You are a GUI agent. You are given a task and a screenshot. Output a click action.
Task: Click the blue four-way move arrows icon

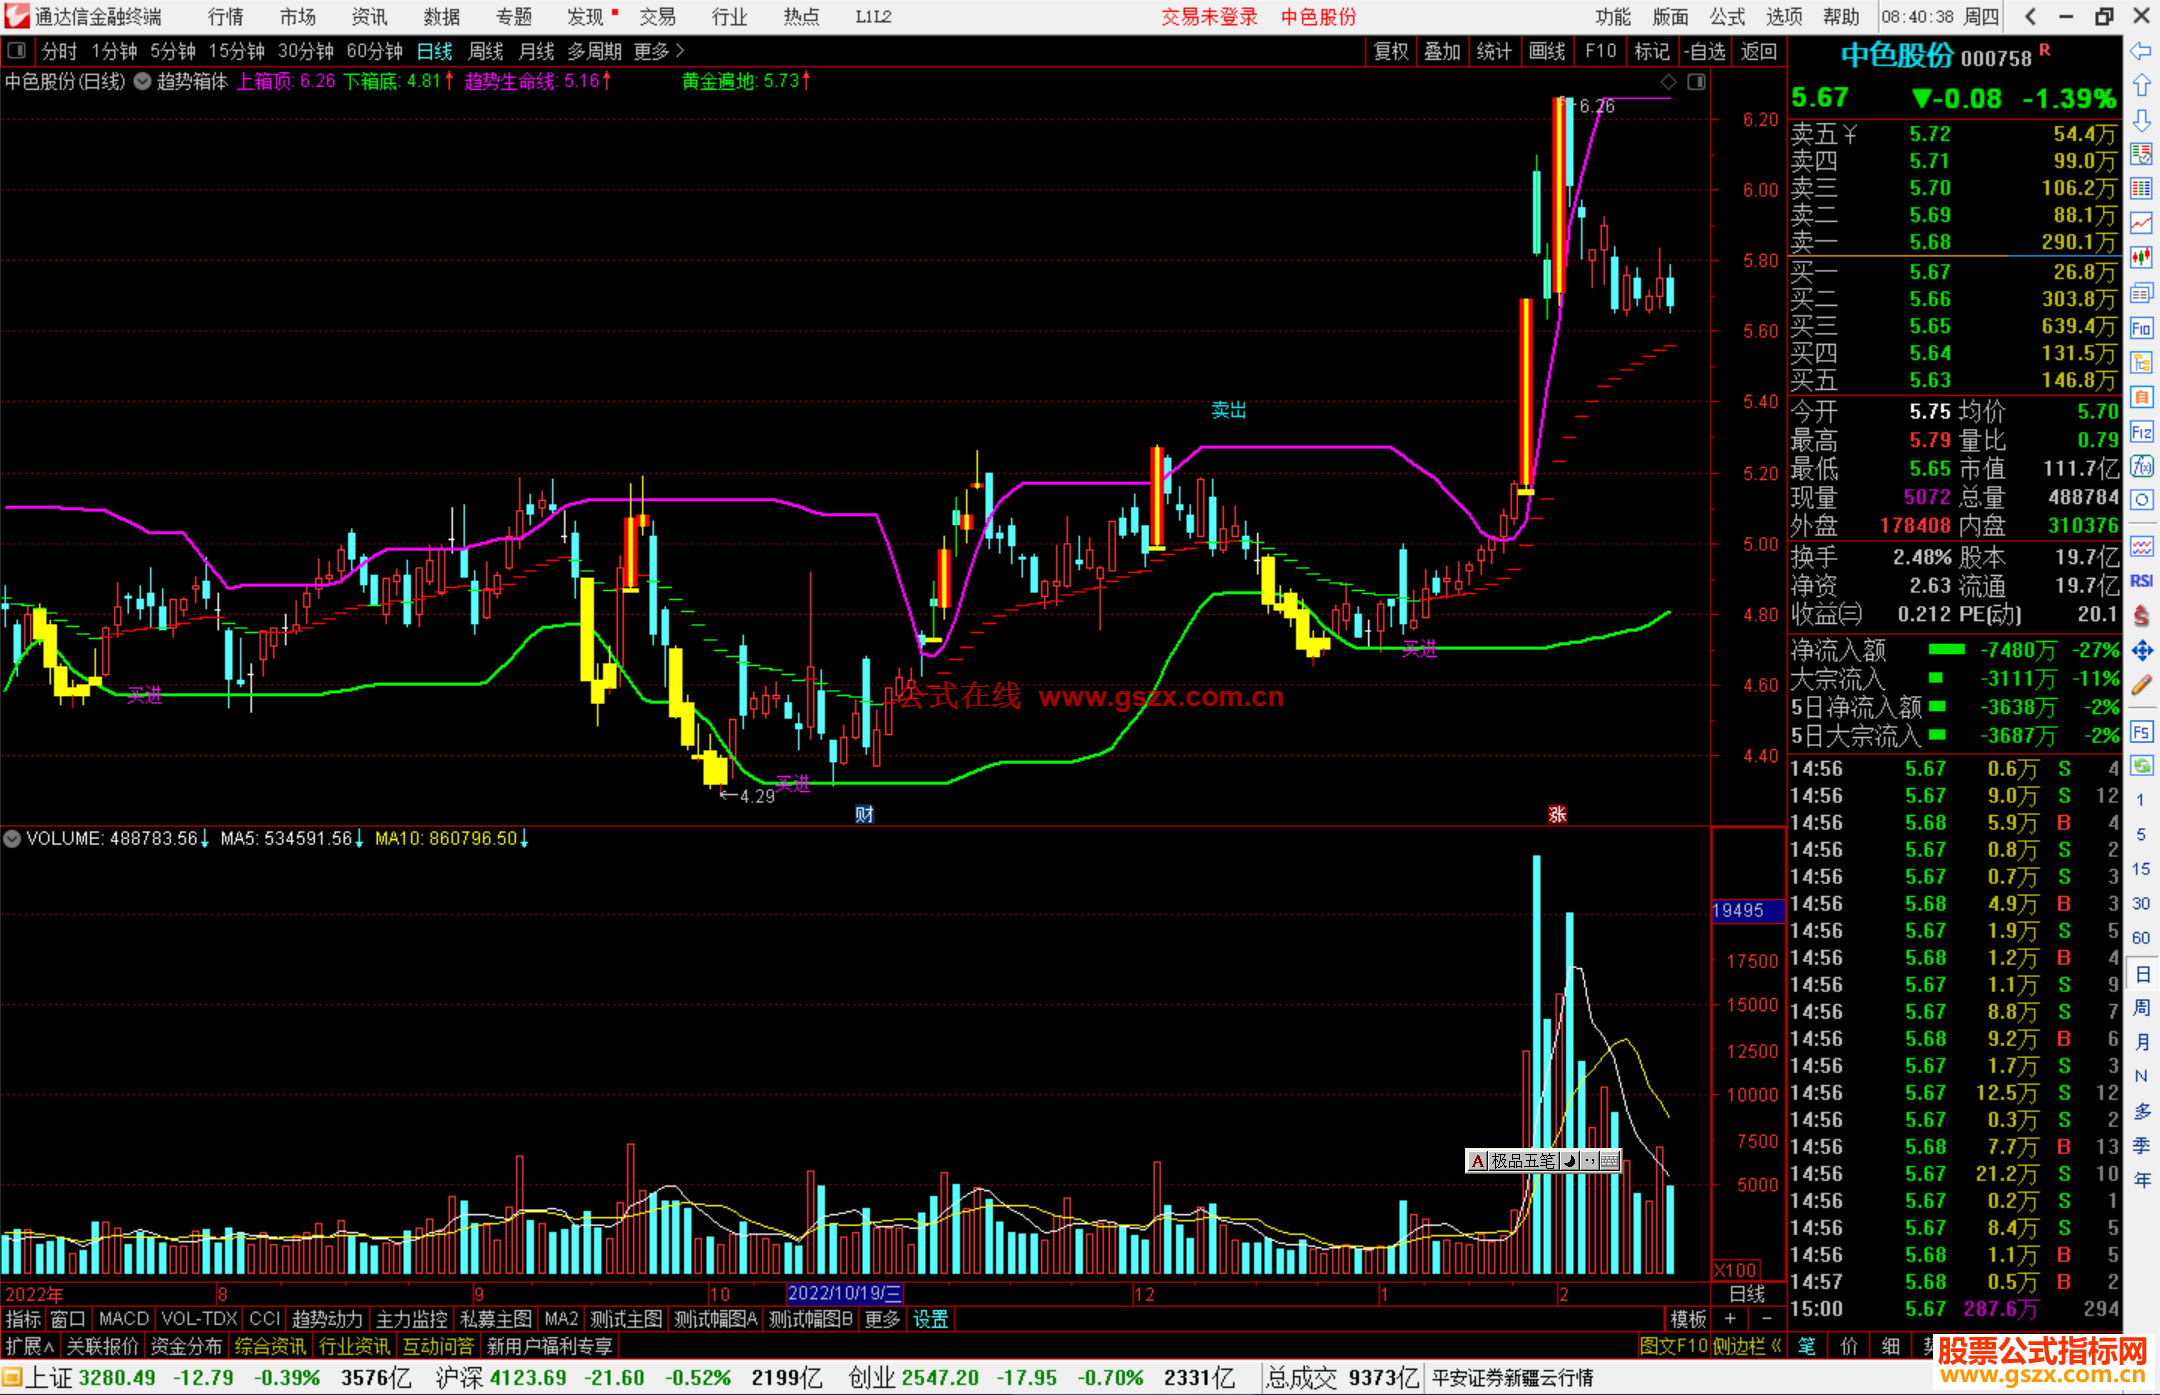(x=2141, y=651)
